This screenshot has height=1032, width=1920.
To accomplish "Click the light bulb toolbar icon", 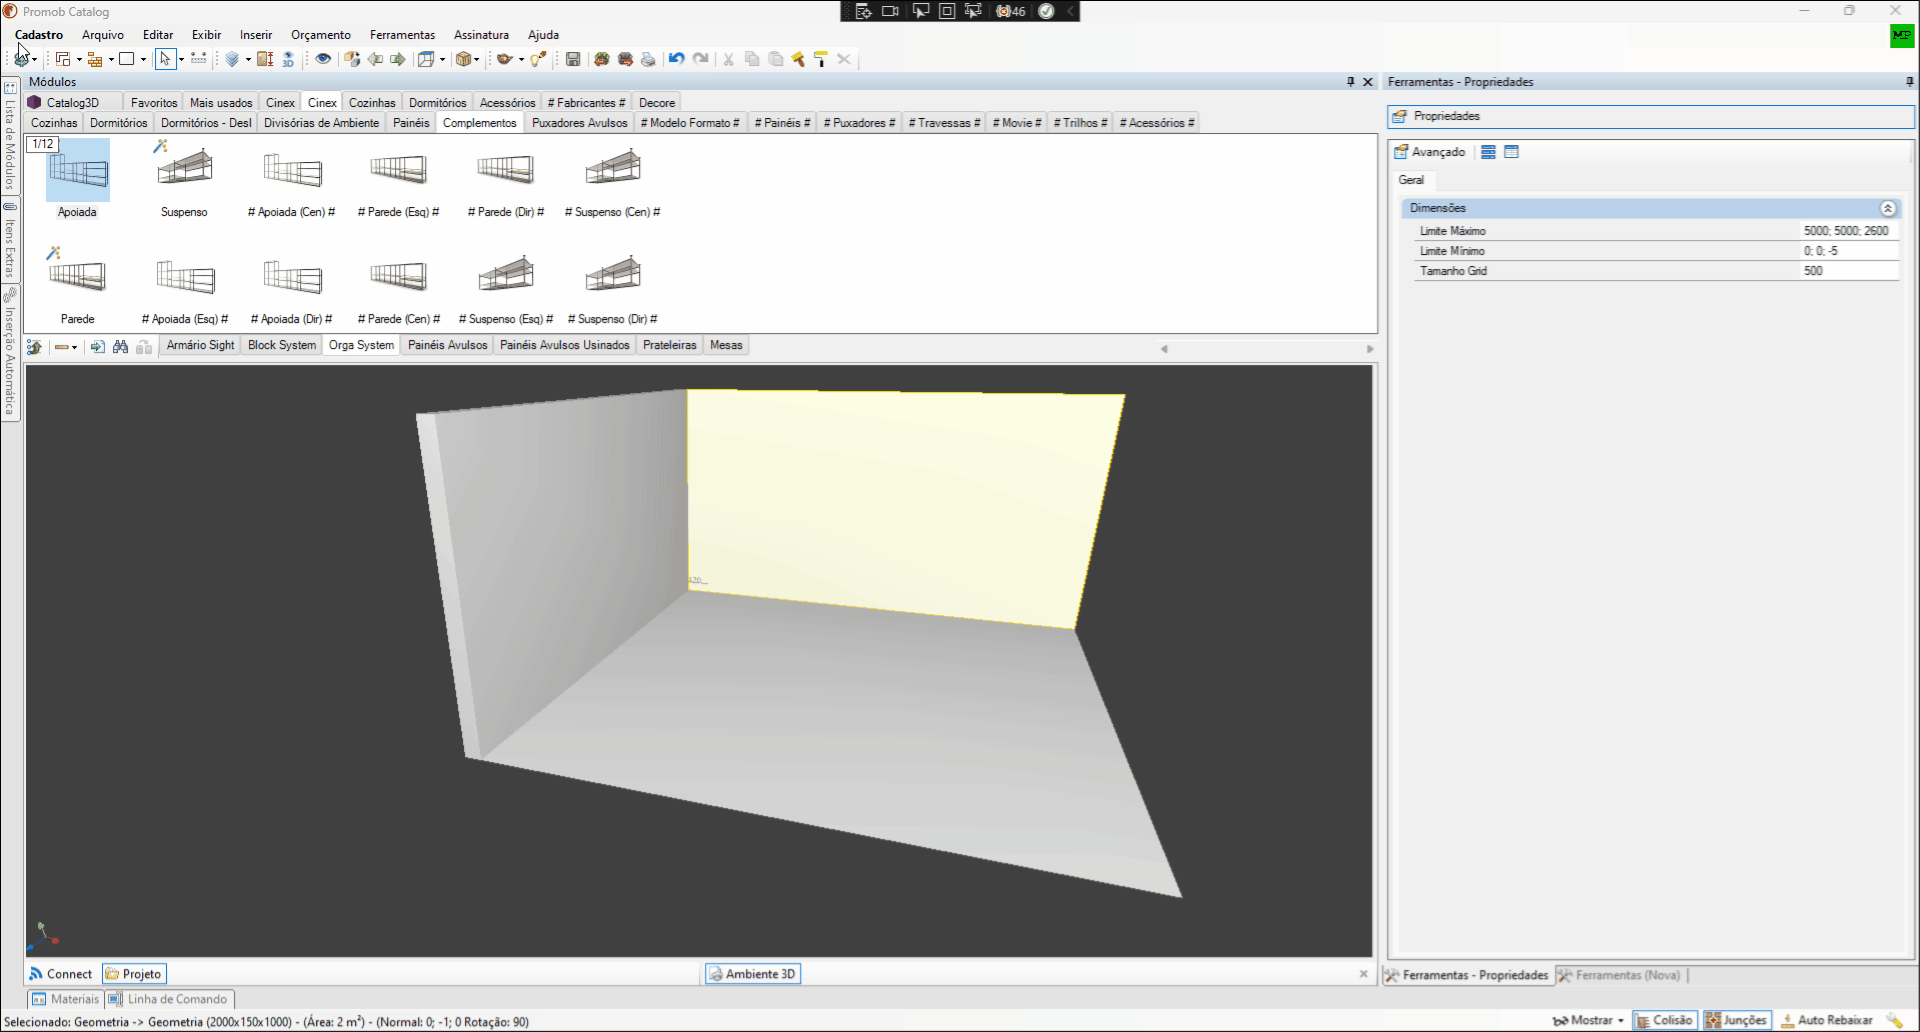I will coord(539,59).
